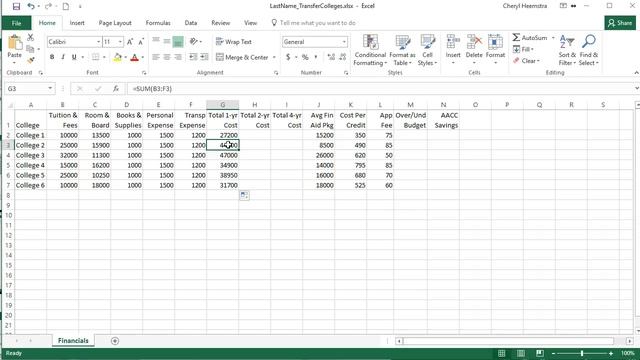The image size is (640, 360).
Task: Select the Financials sheet tab
Action: 73,340
